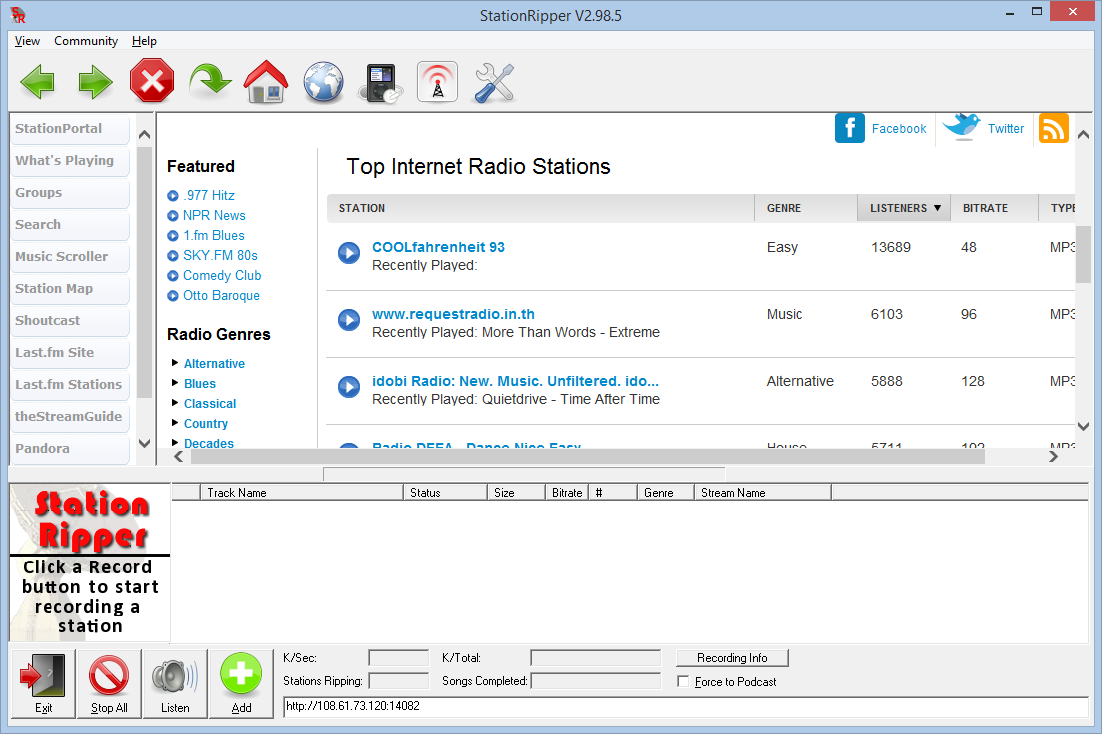Click the globe web browser icon
The height and width of the screenshot is (734, 1102).
323,82
